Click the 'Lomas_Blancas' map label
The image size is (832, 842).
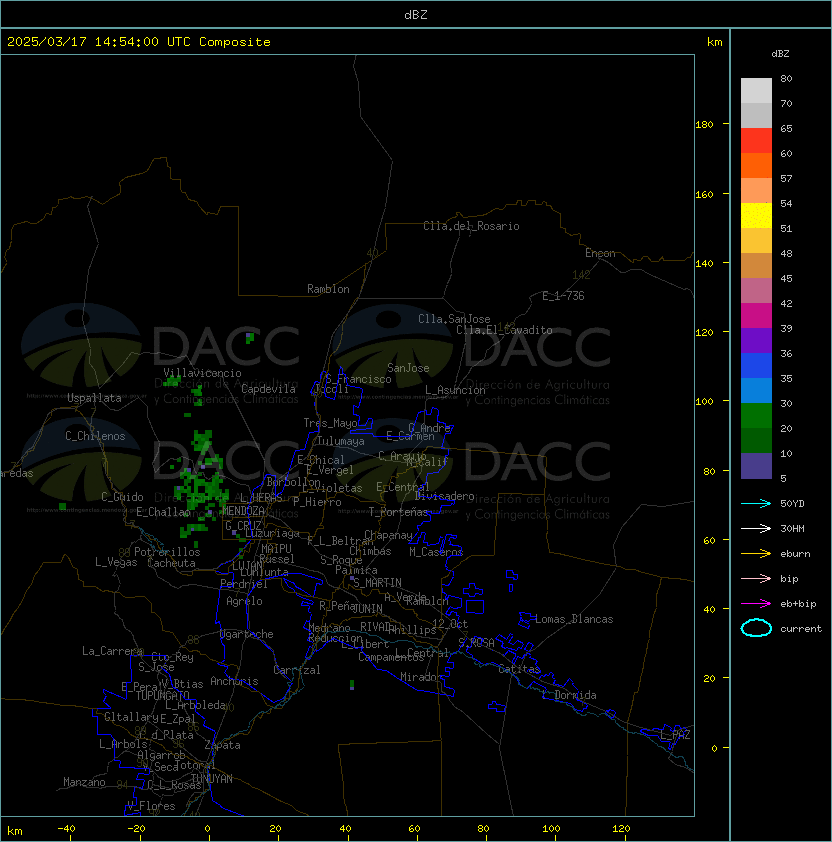pos(574,619)
